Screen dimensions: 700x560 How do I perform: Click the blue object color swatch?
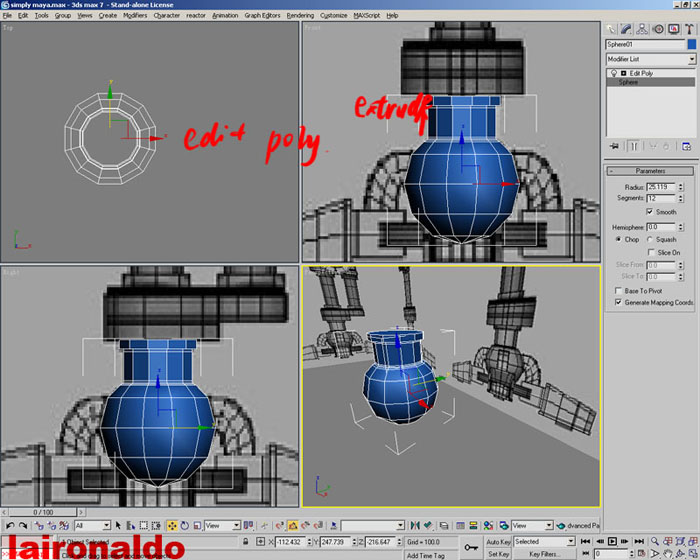(691, 45)
